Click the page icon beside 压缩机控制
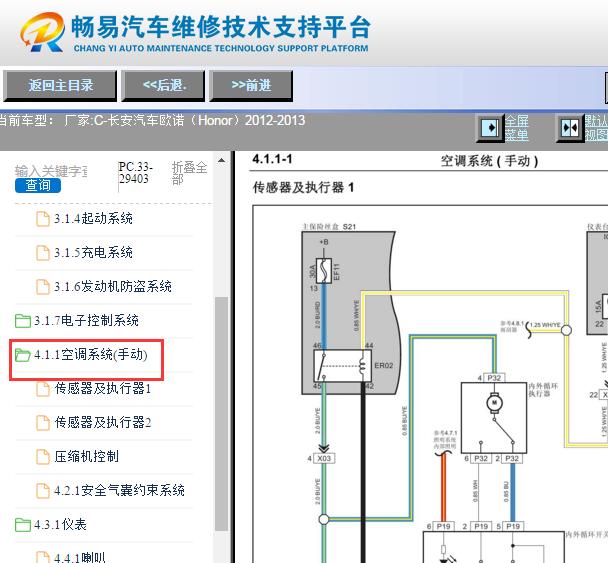Viewport: 608px width, 563px height. 43,457
